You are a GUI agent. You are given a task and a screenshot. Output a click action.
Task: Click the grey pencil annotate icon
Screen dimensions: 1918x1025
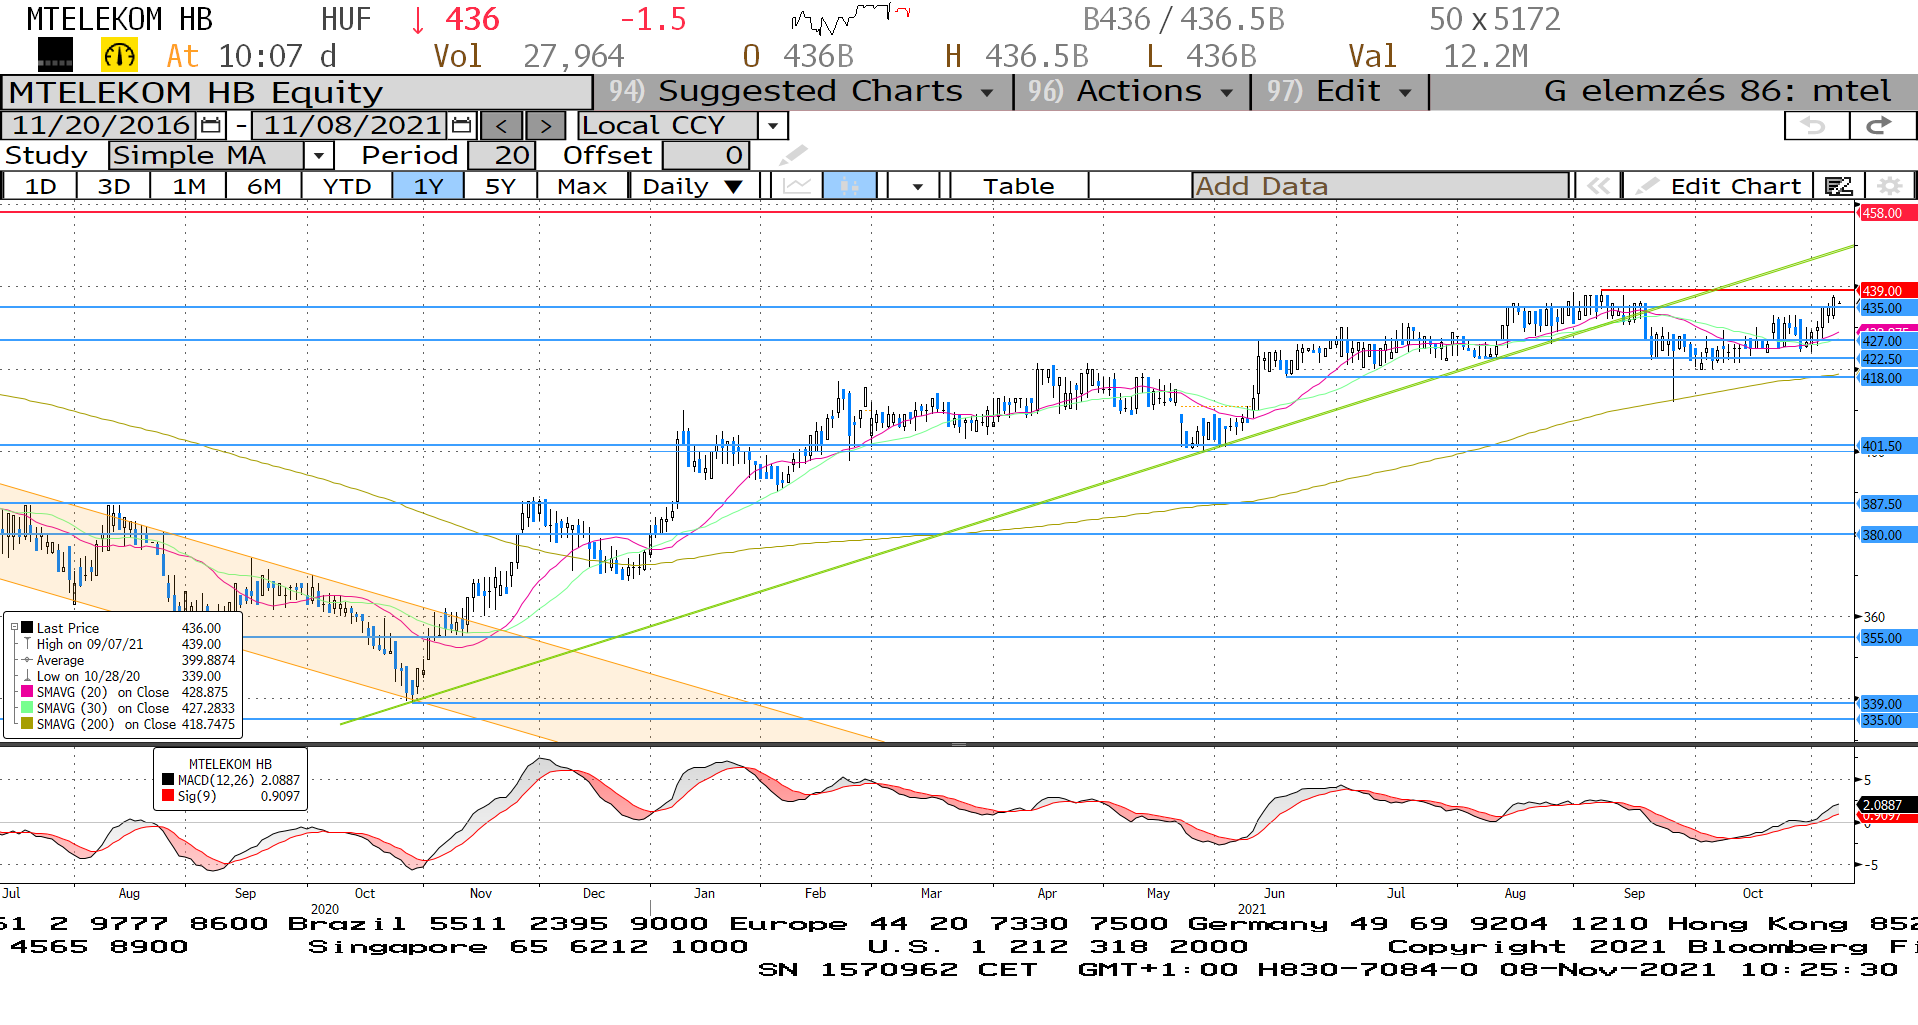click(x=793, y=155)
